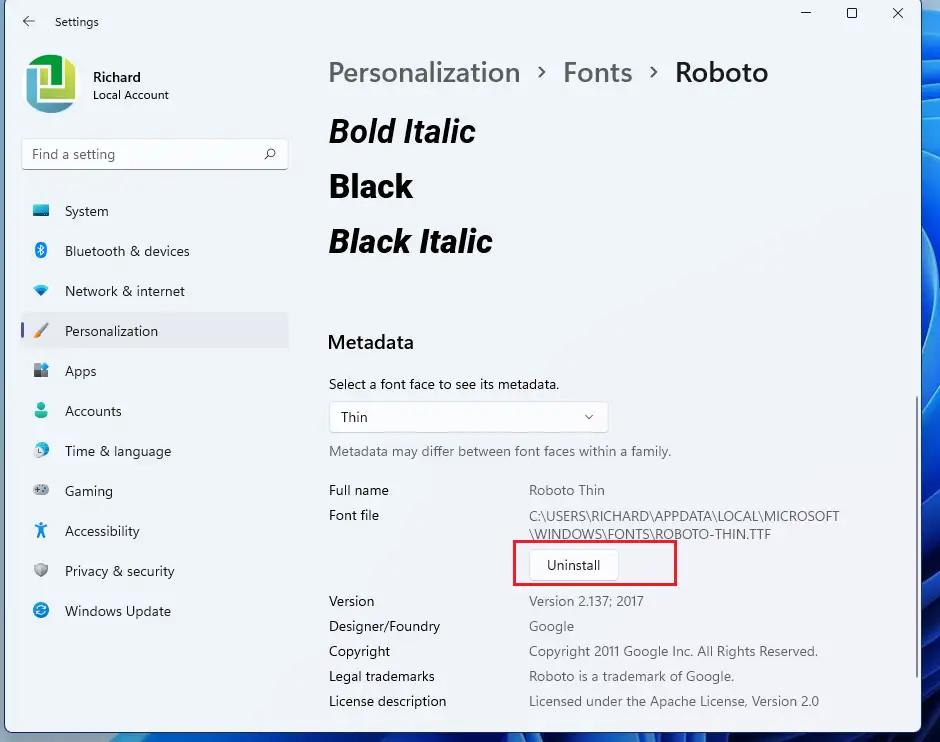940x742 pixels.
Task: Click the Apache License description text
Action: [x=674, y=701]
